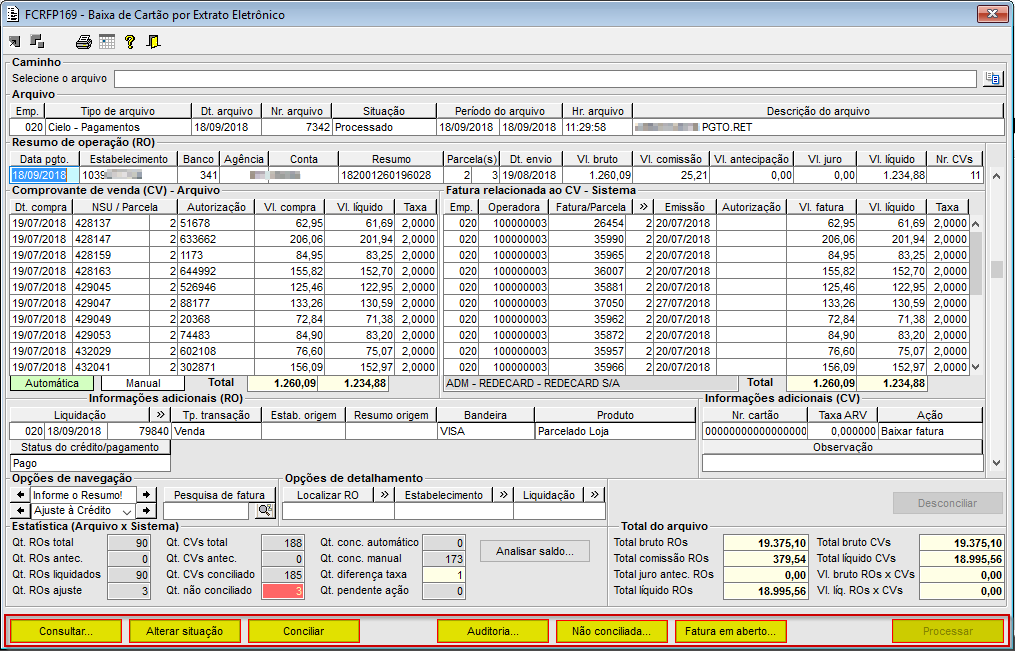Click the Localizar RO button
Image resolution: width=1015 pixels, height=651 pixels.
pyautogui.click(x=328, y=495)
